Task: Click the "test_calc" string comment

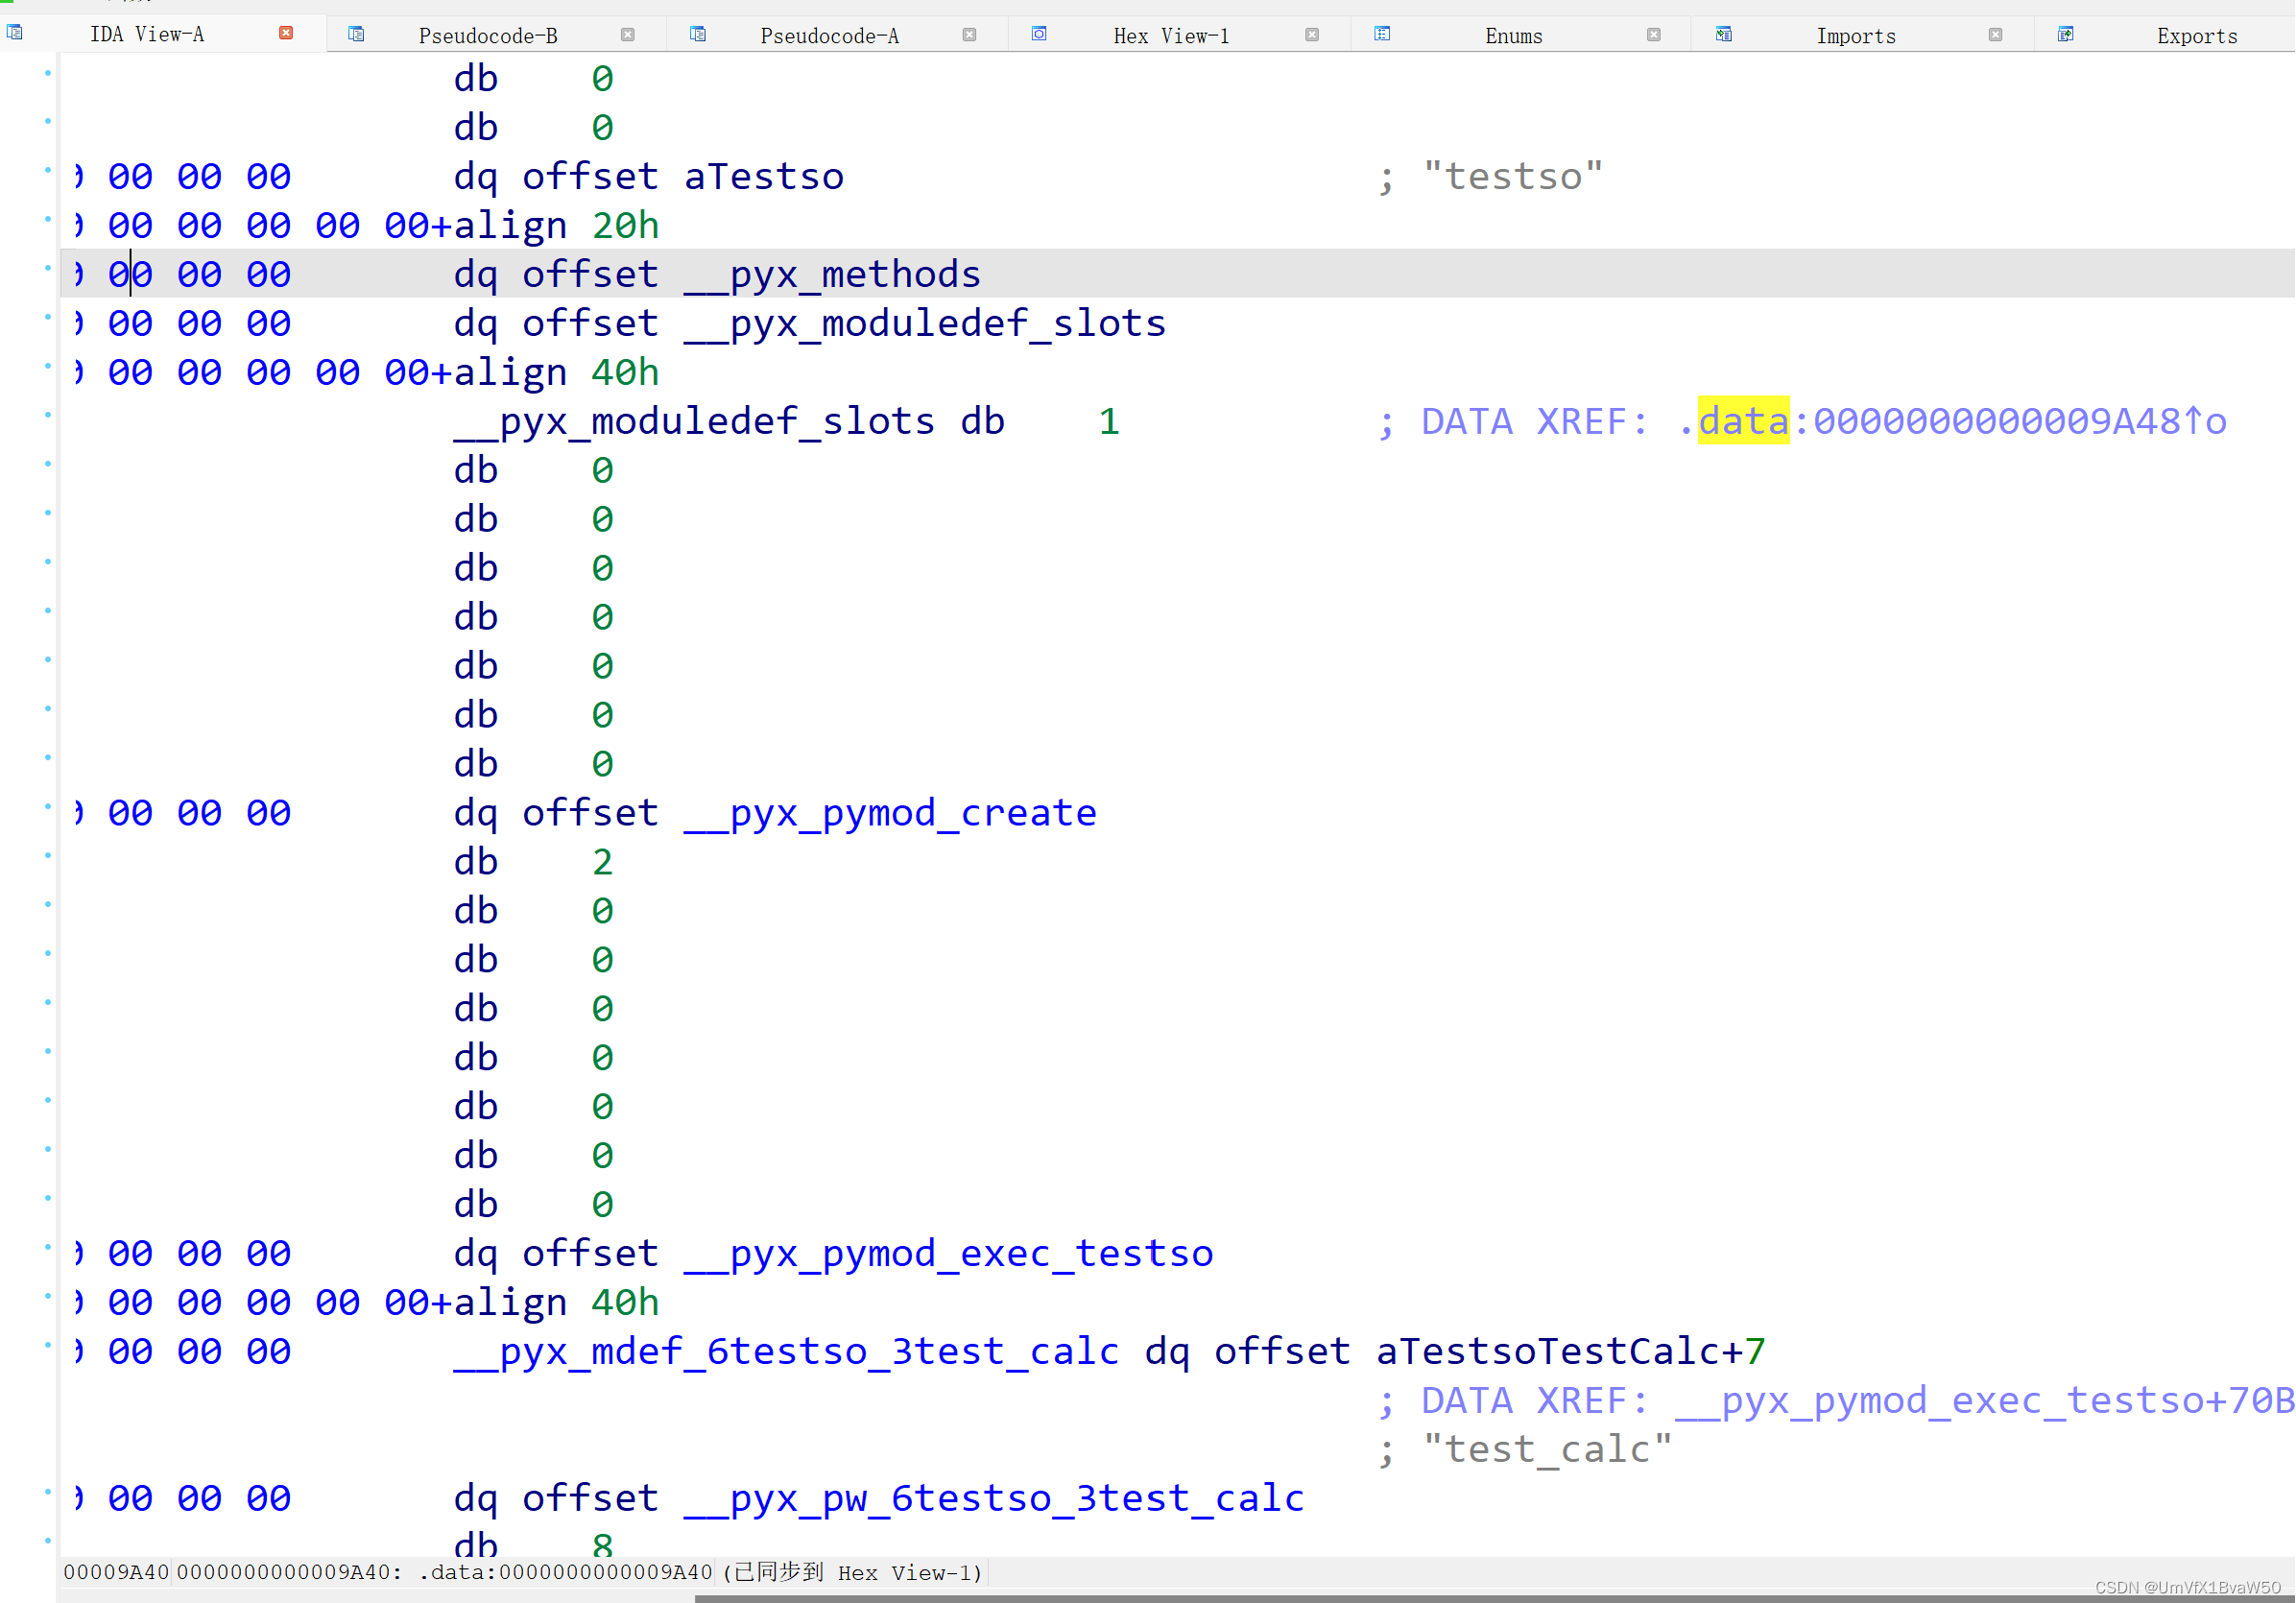Action: pos(1547,1449)
